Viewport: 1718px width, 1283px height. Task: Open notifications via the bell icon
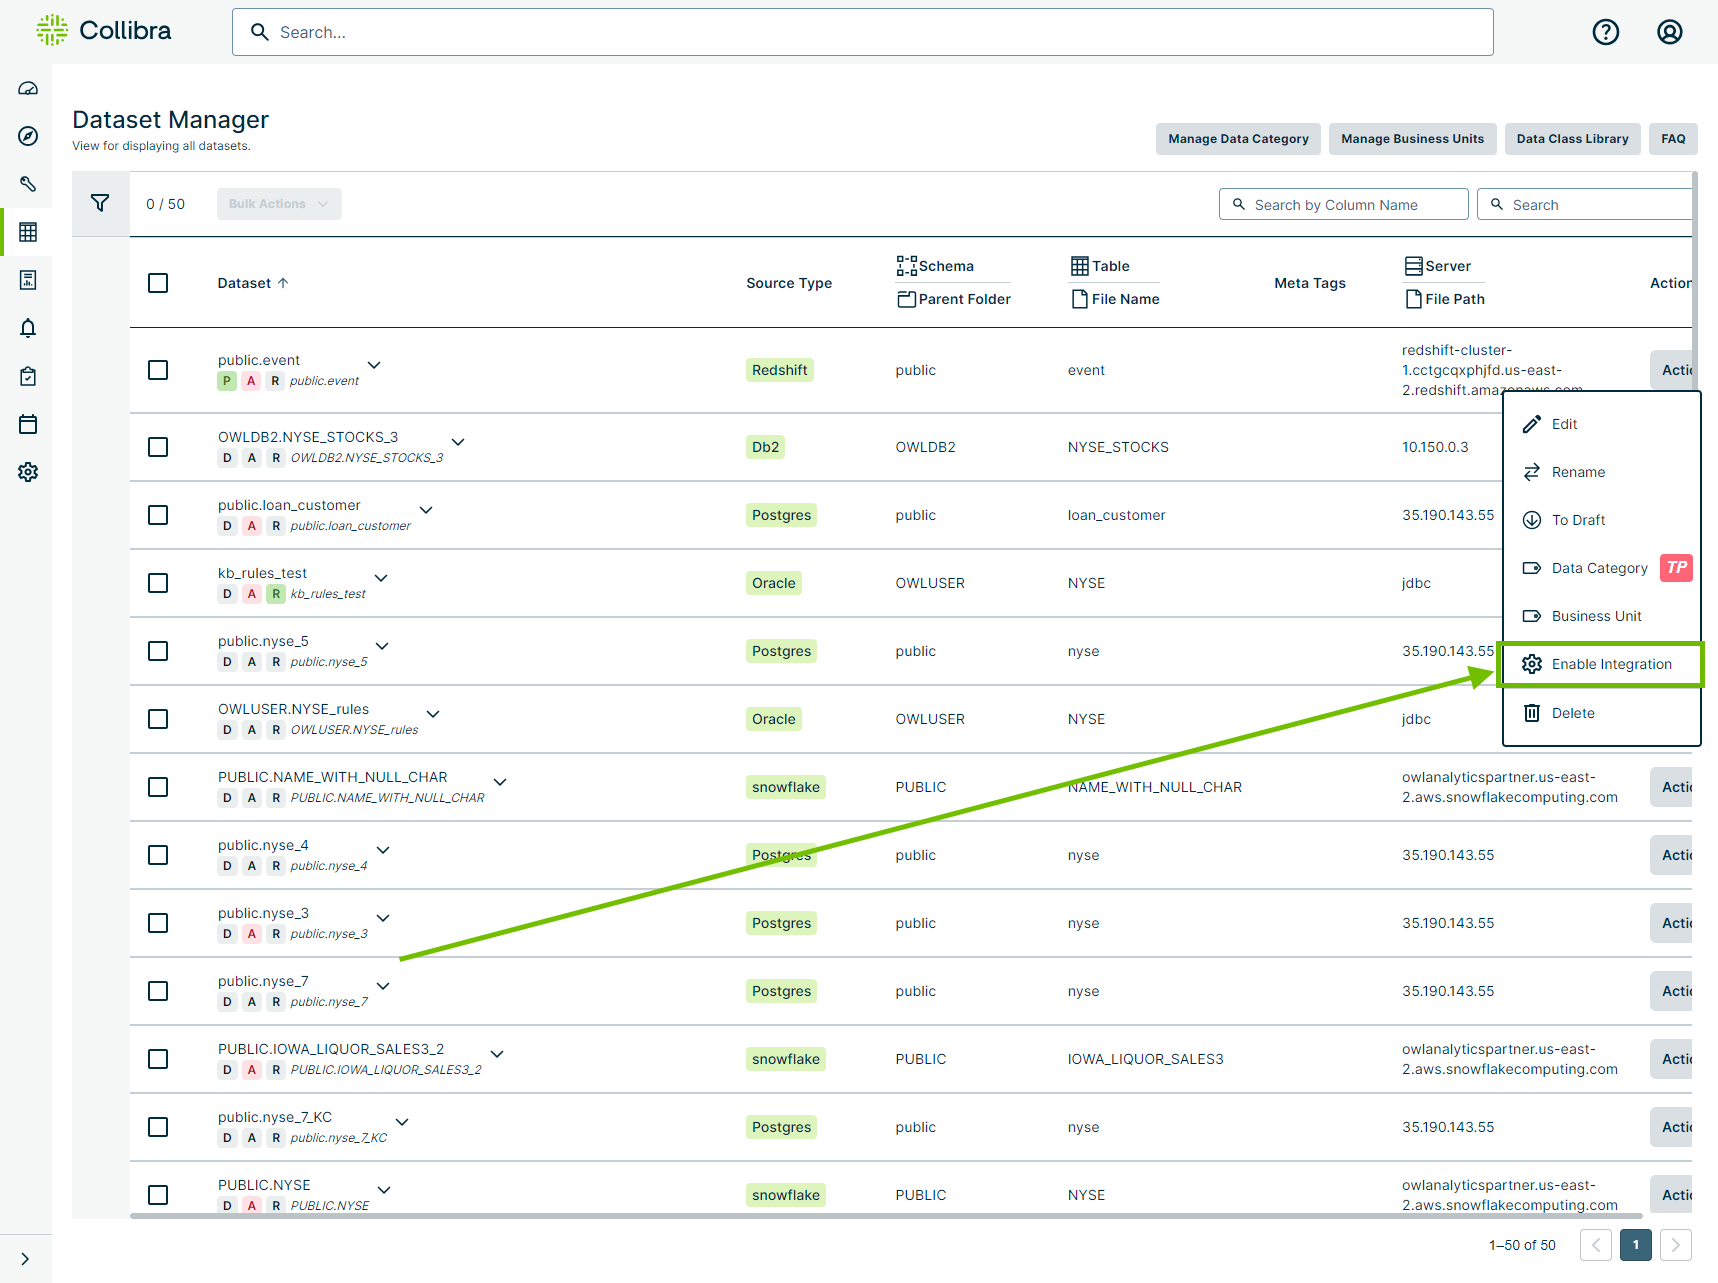click(x=27, y=328)
